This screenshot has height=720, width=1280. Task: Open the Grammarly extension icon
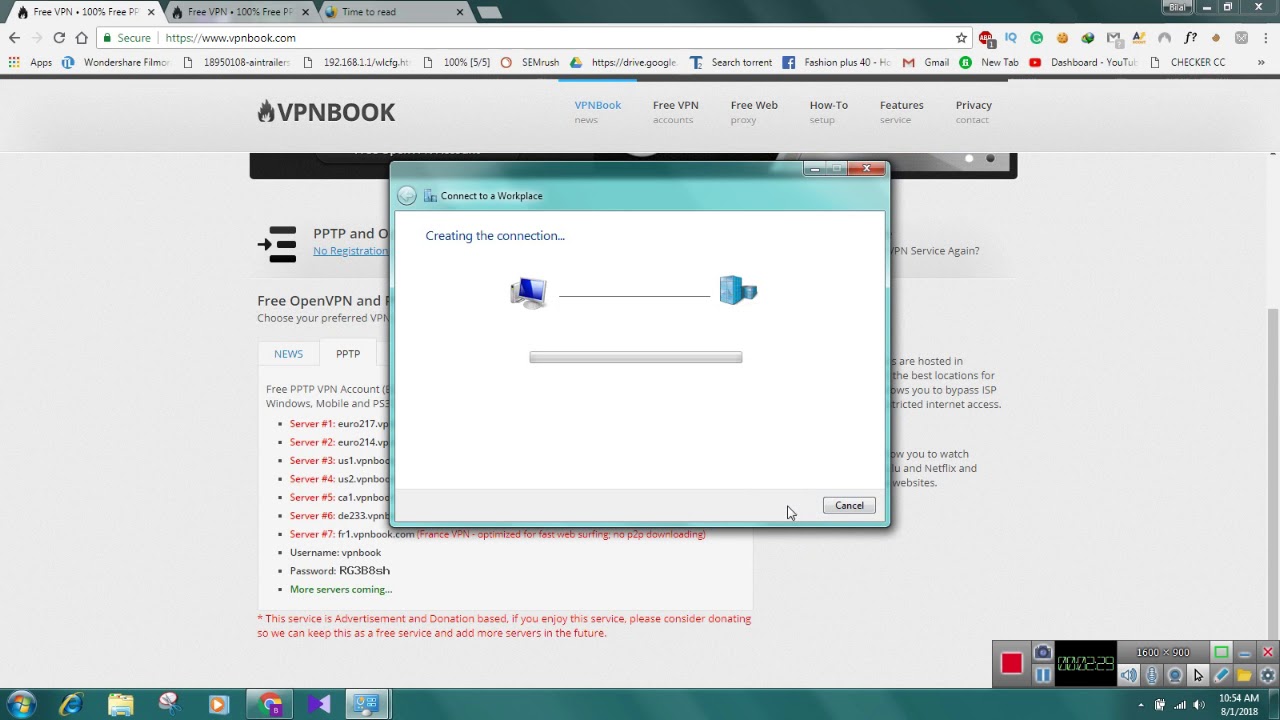tap(1036, 38)
